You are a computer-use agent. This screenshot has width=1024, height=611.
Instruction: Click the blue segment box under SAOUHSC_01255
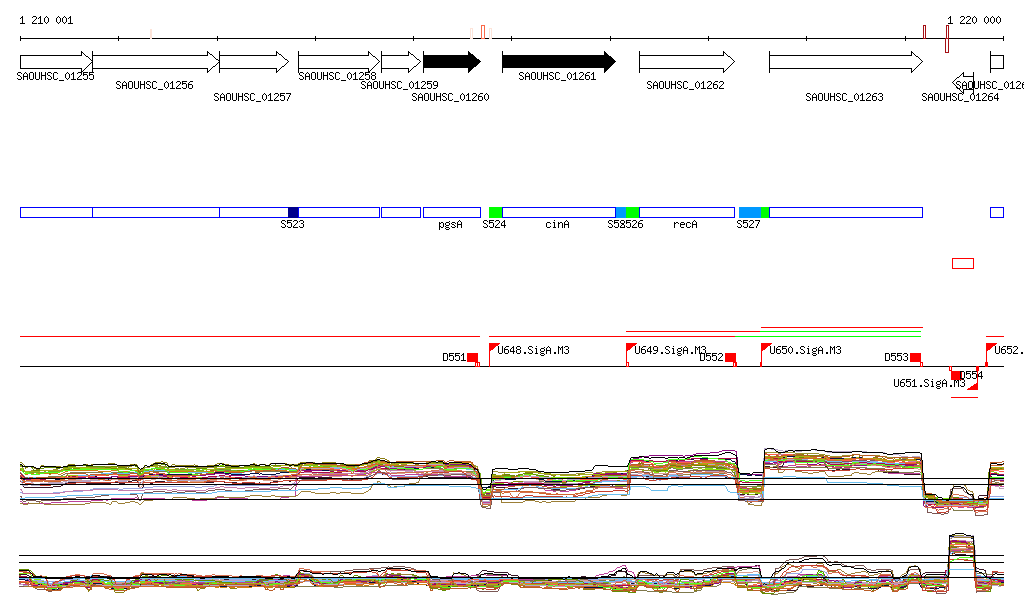tap(56, 212)
